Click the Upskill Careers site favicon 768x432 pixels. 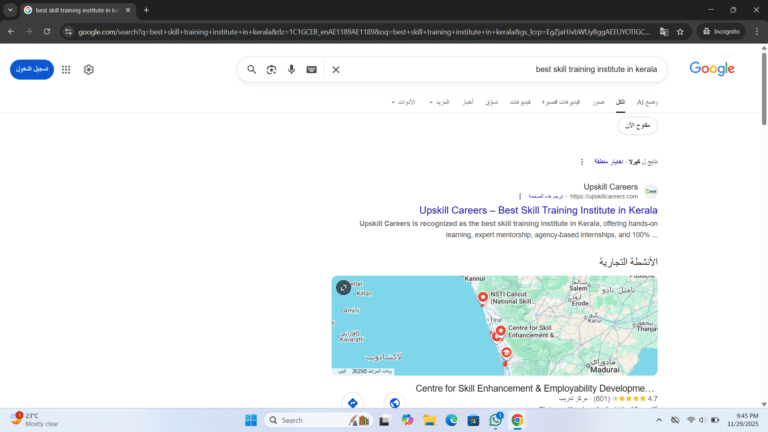coord(650,192)
